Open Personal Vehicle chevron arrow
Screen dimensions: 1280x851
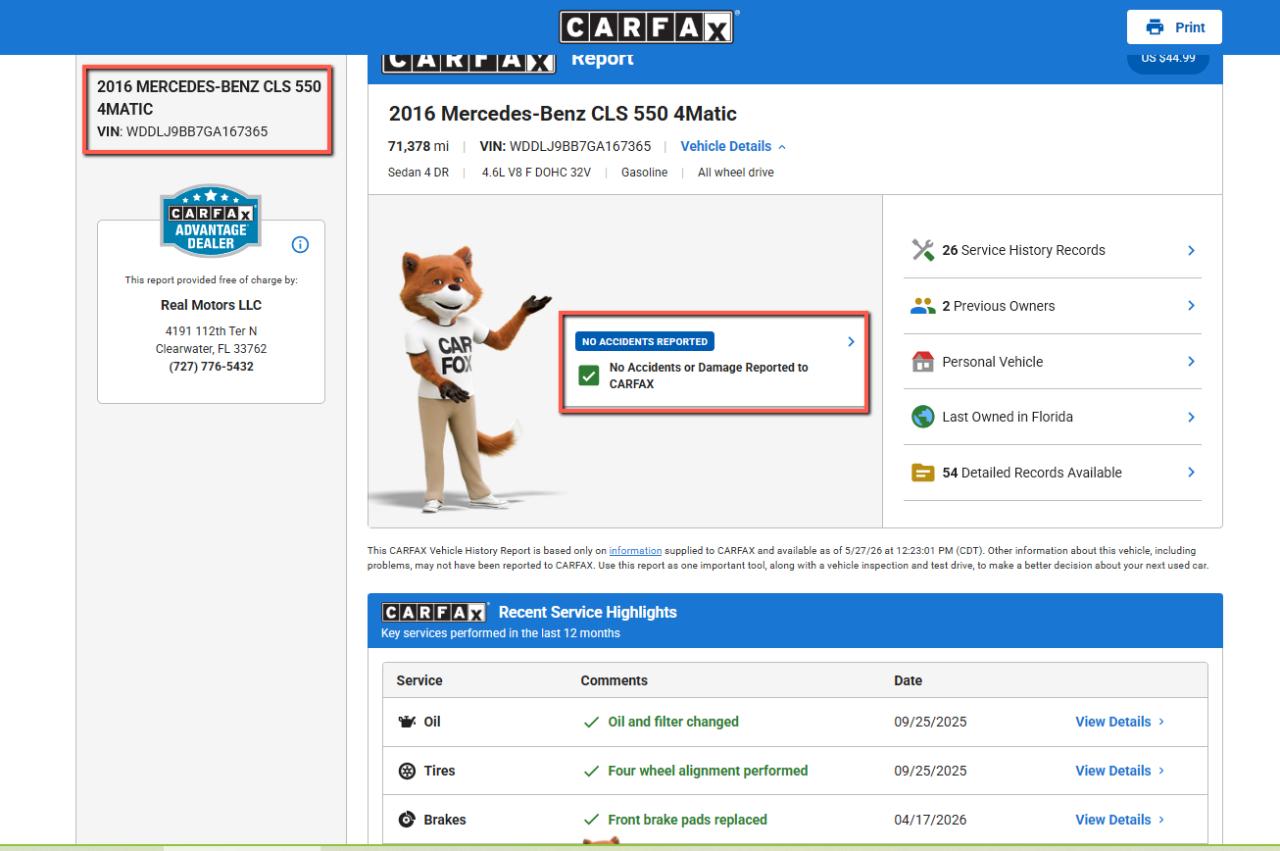[1191, 362]
